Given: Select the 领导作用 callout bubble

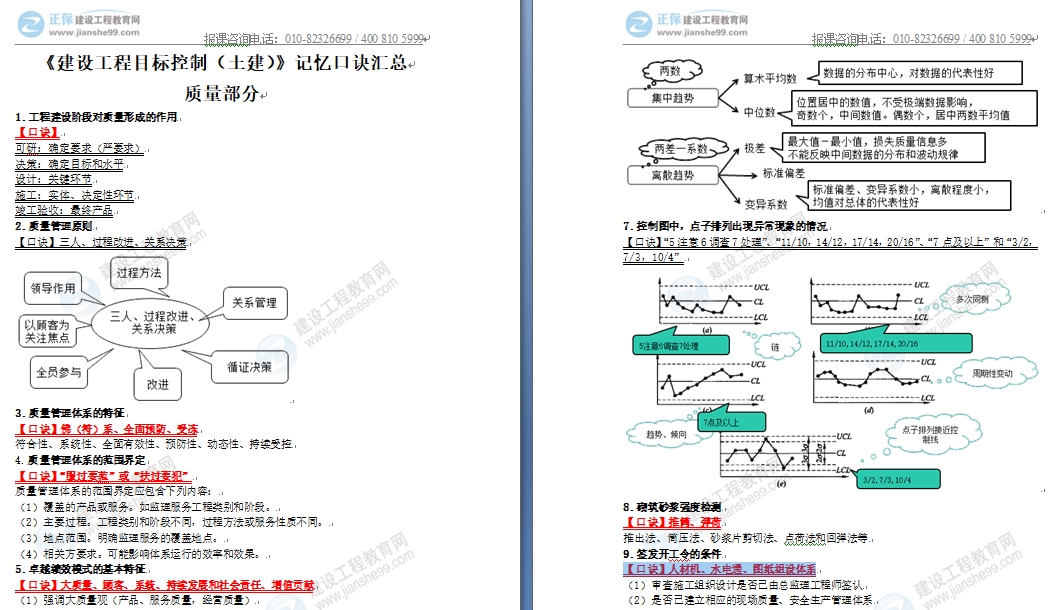Looking at the screenshot, I should click(53, 288).
